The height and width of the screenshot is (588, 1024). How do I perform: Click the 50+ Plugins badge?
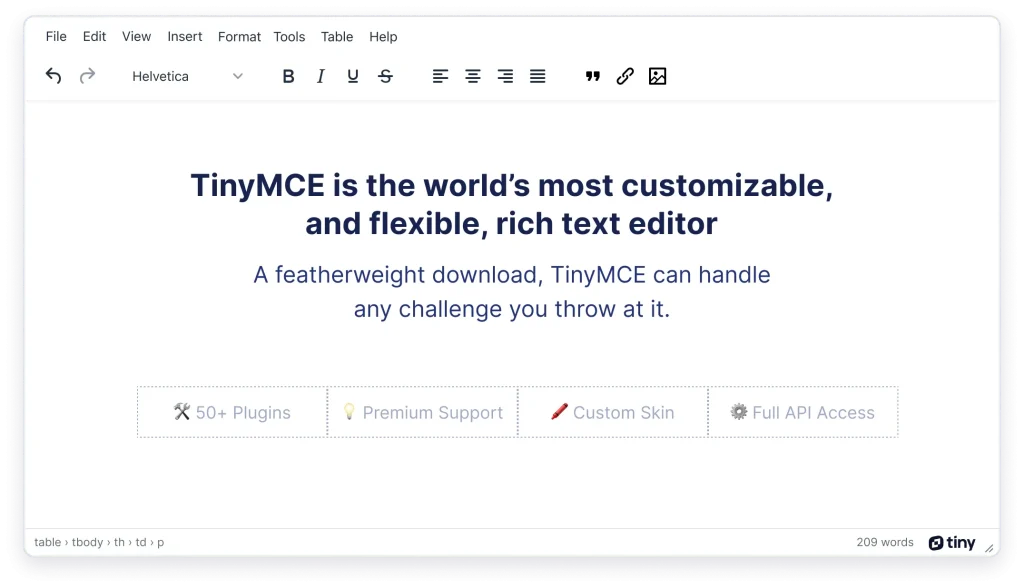coord(231,412)
